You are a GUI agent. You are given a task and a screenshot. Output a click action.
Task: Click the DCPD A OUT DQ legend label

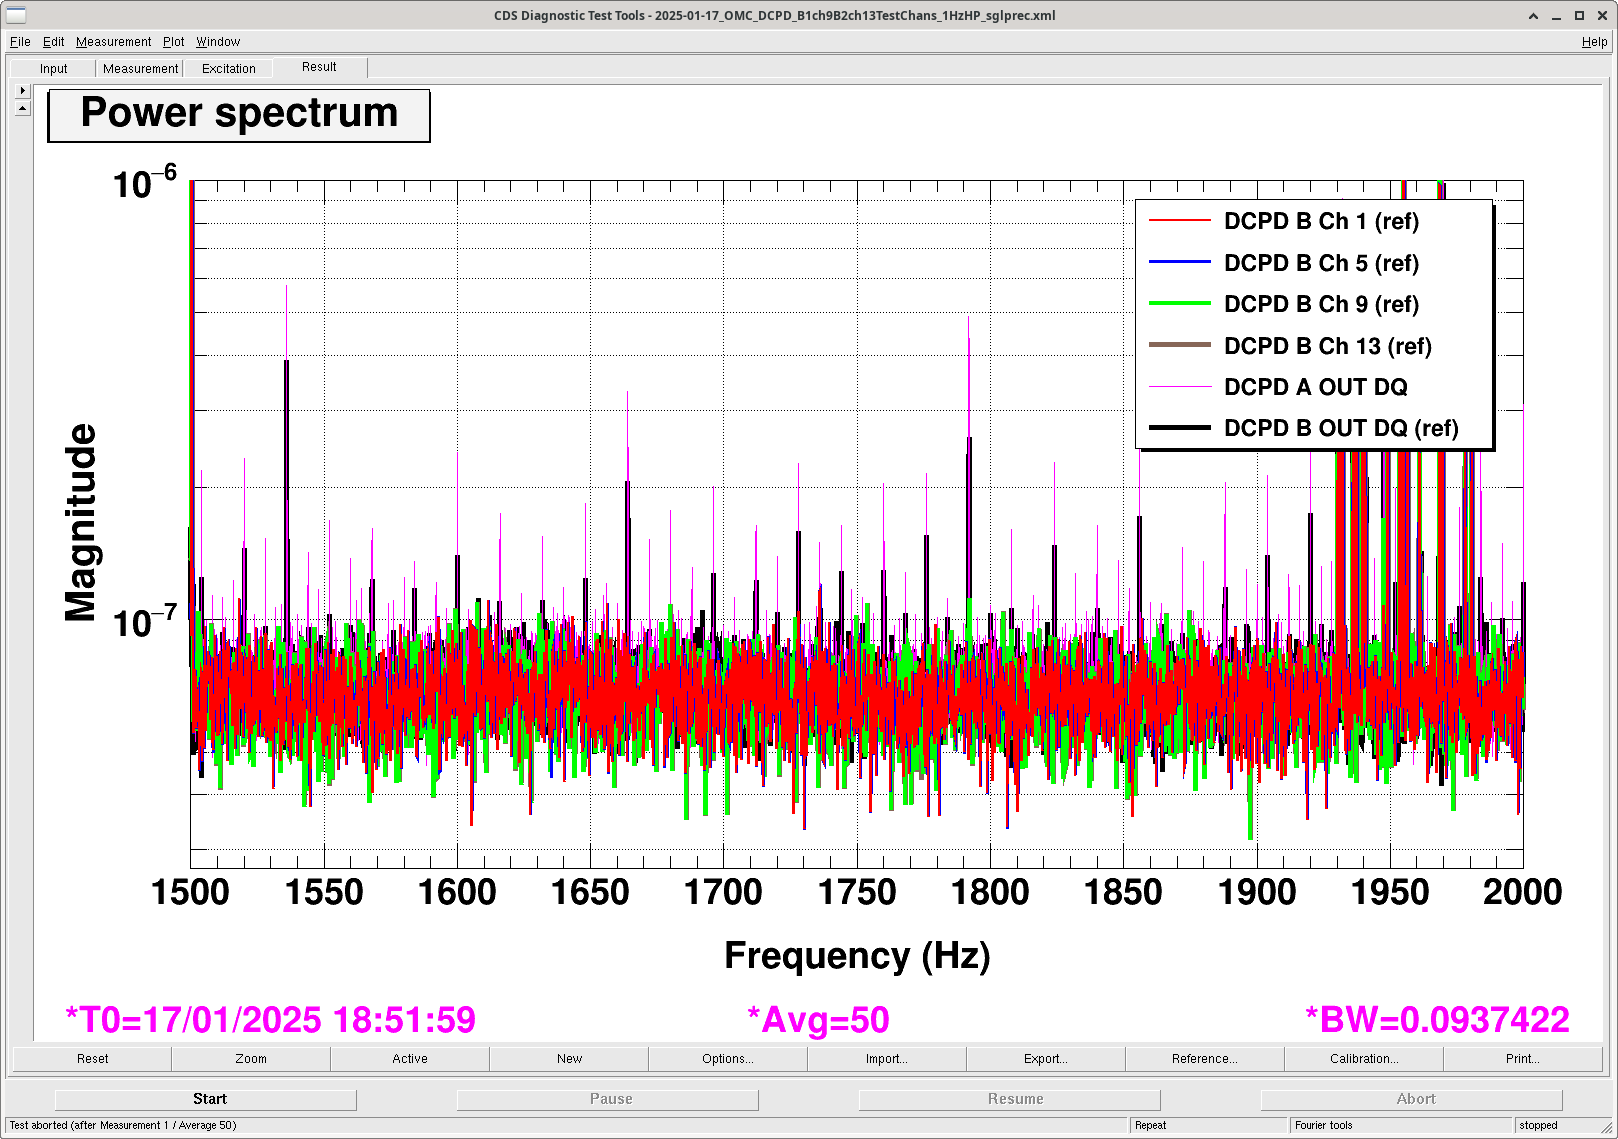1315,387
